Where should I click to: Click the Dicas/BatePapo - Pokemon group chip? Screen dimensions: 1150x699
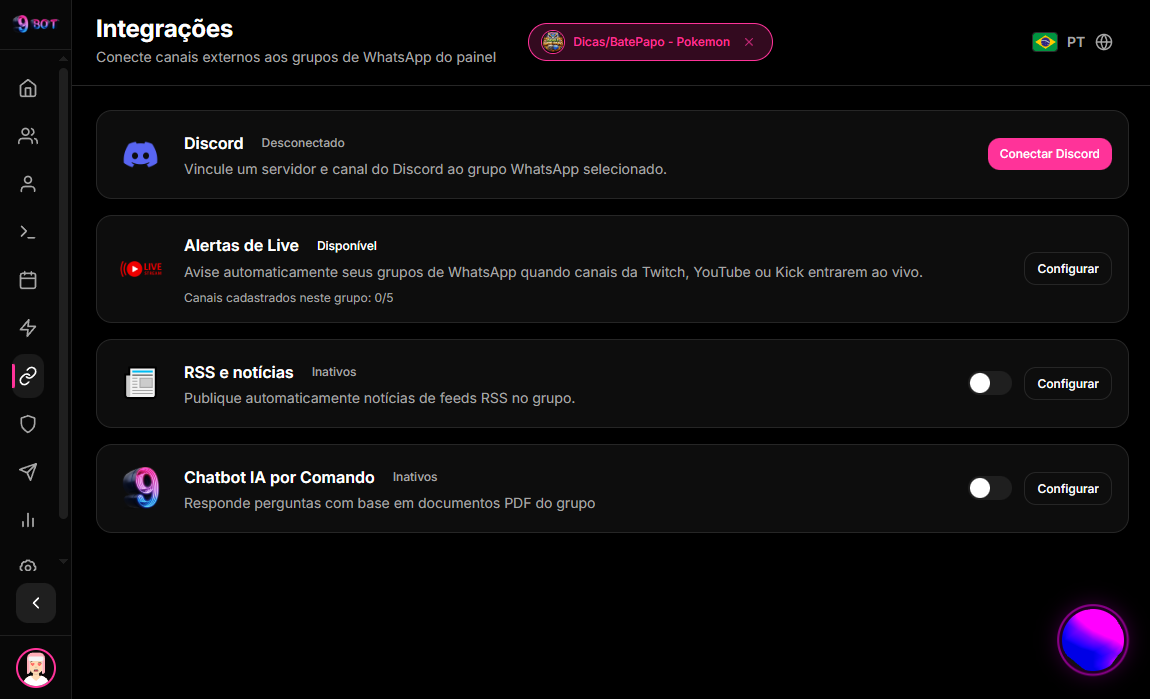click(650, 42)
